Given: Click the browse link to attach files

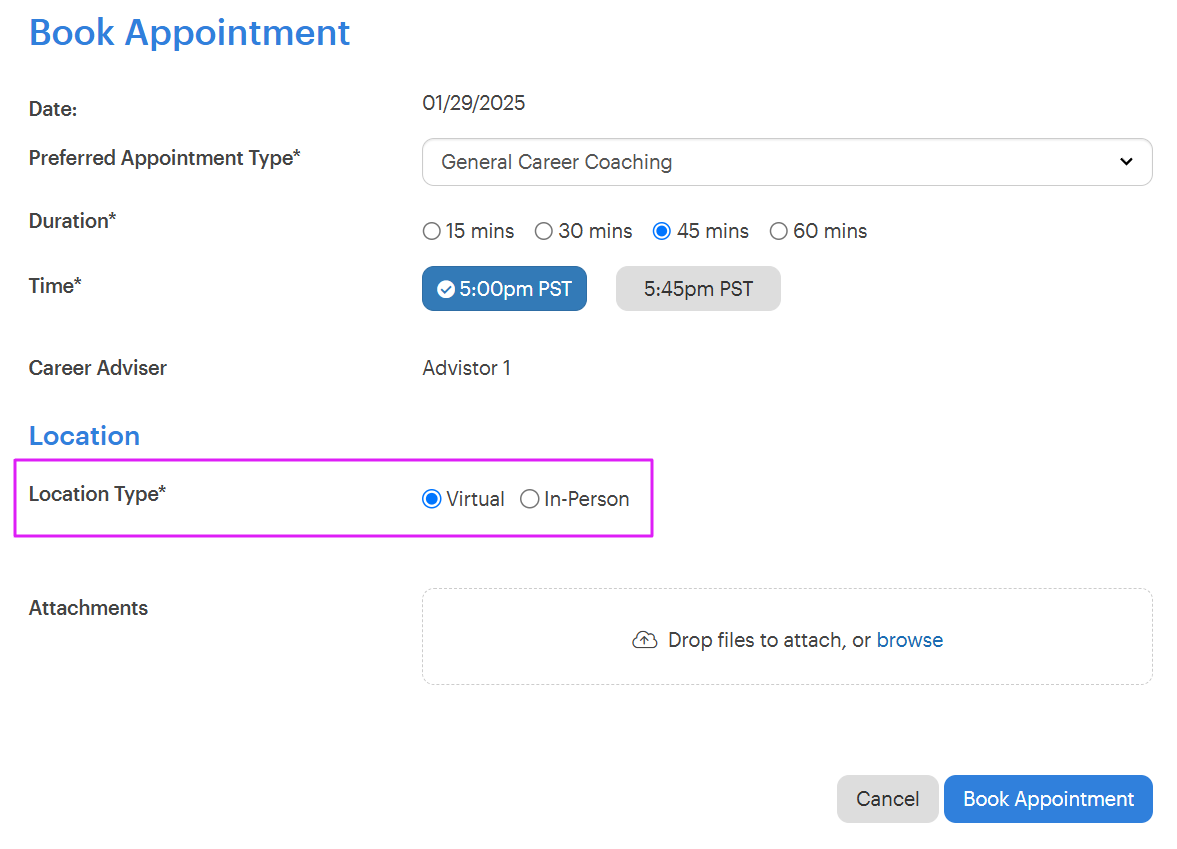Looking at the screenshot, I should click(909, 640).
